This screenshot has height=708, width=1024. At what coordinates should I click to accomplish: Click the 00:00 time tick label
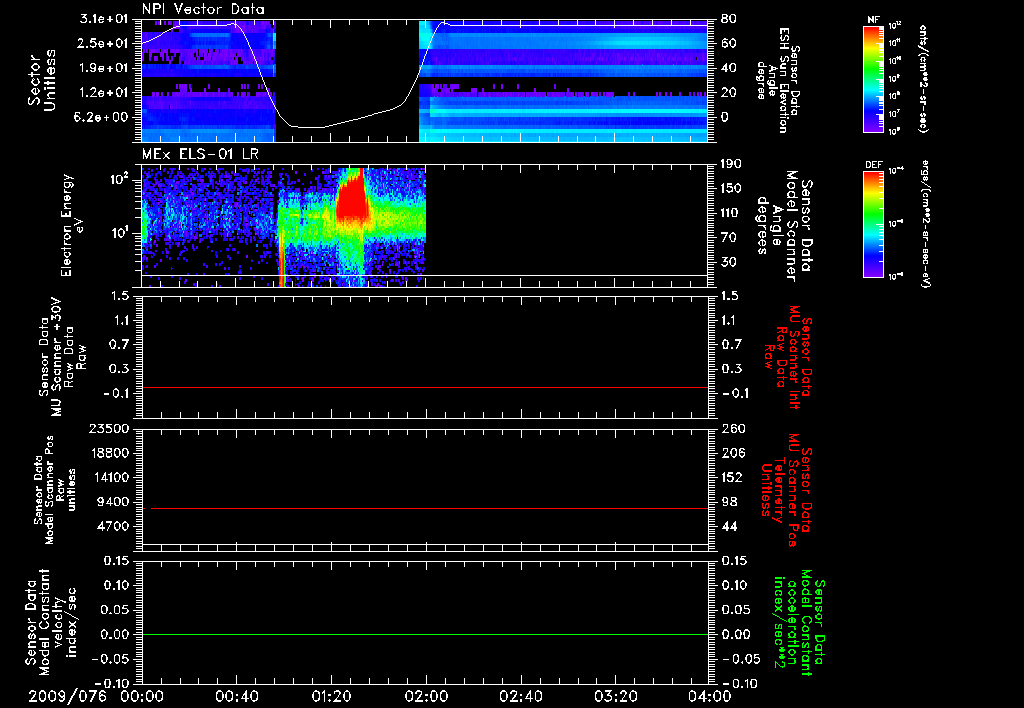pos(142,696)
